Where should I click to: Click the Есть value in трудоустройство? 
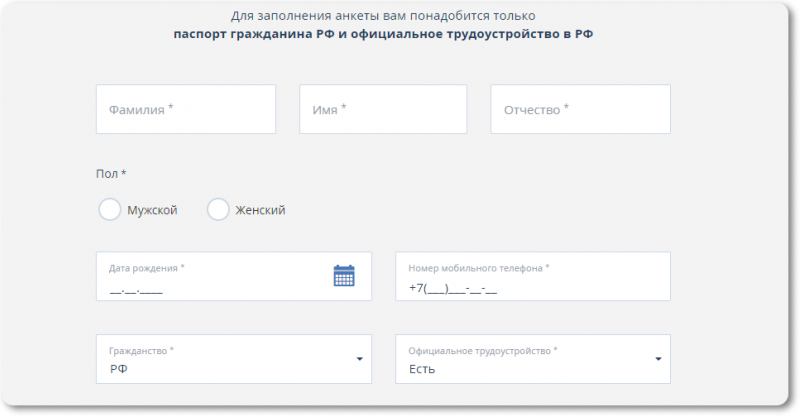422,369
